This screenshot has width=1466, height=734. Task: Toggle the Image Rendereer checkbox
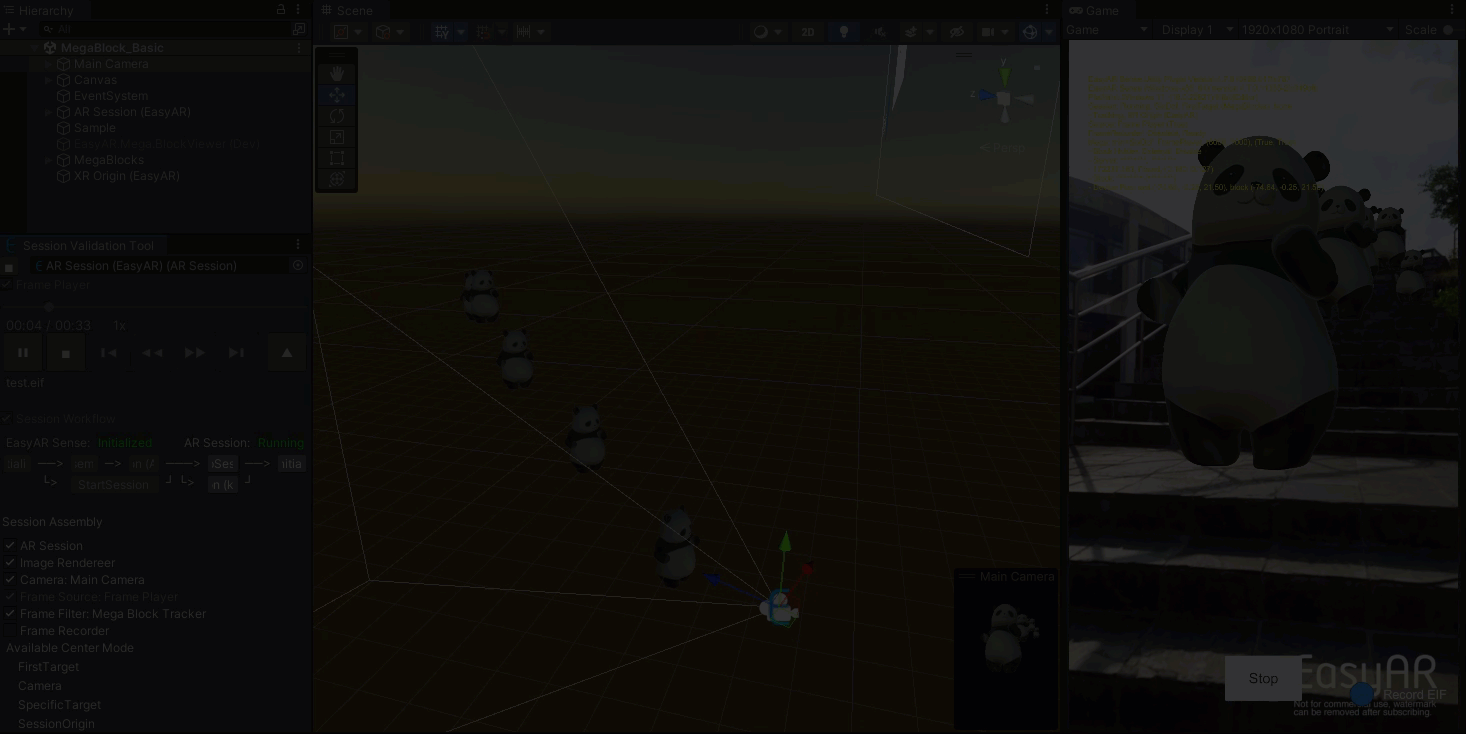pos(10,563)
